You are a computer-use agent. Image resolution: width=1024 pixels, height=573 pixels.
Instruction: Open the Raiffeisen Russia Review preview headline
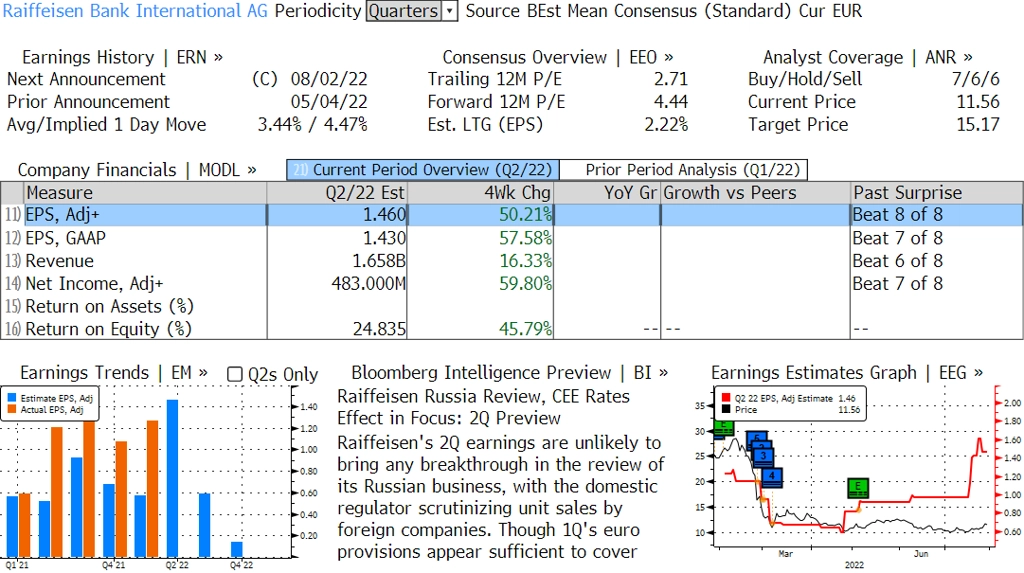click(x=483, y=407)
